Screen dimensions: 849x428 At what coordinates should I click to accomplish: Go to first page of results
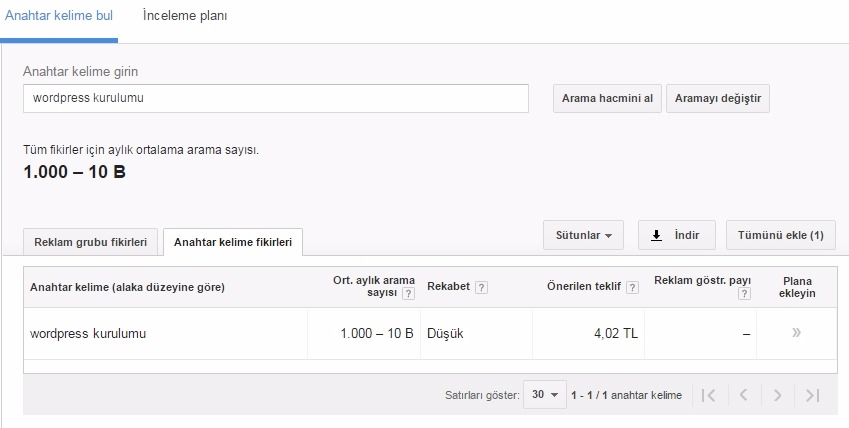(708, 395)
